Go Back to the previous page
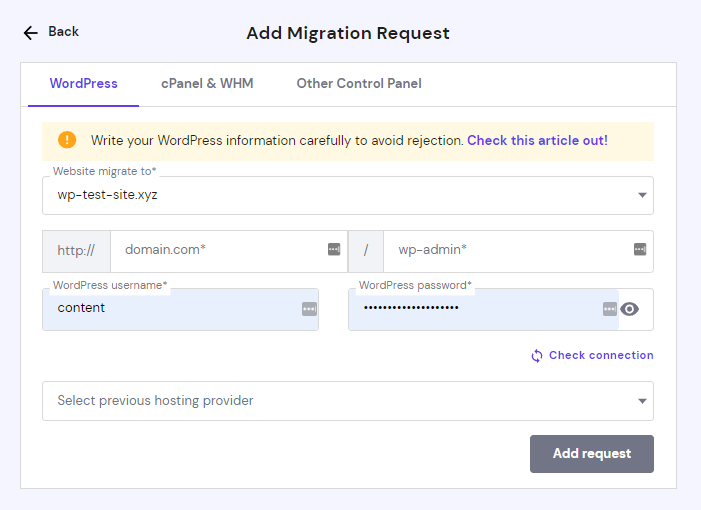 click(62, 32)
